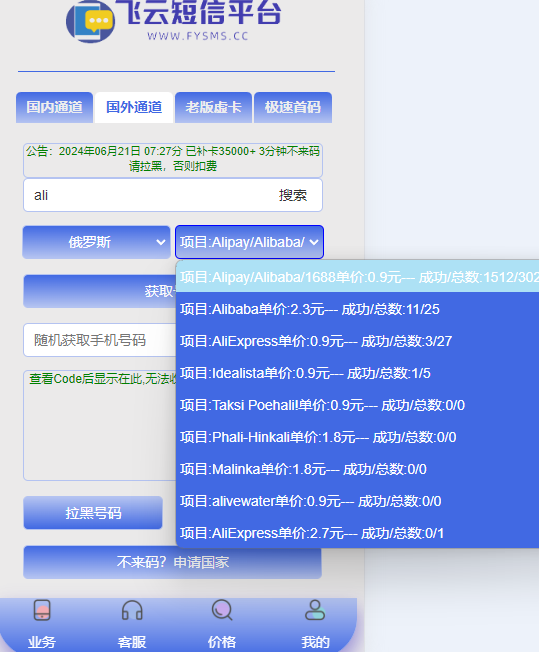The width and height of the screenshot is (539, 652).
Task: Open the 业务 phone icon in bottom navigation
Action: coord(42,610)
